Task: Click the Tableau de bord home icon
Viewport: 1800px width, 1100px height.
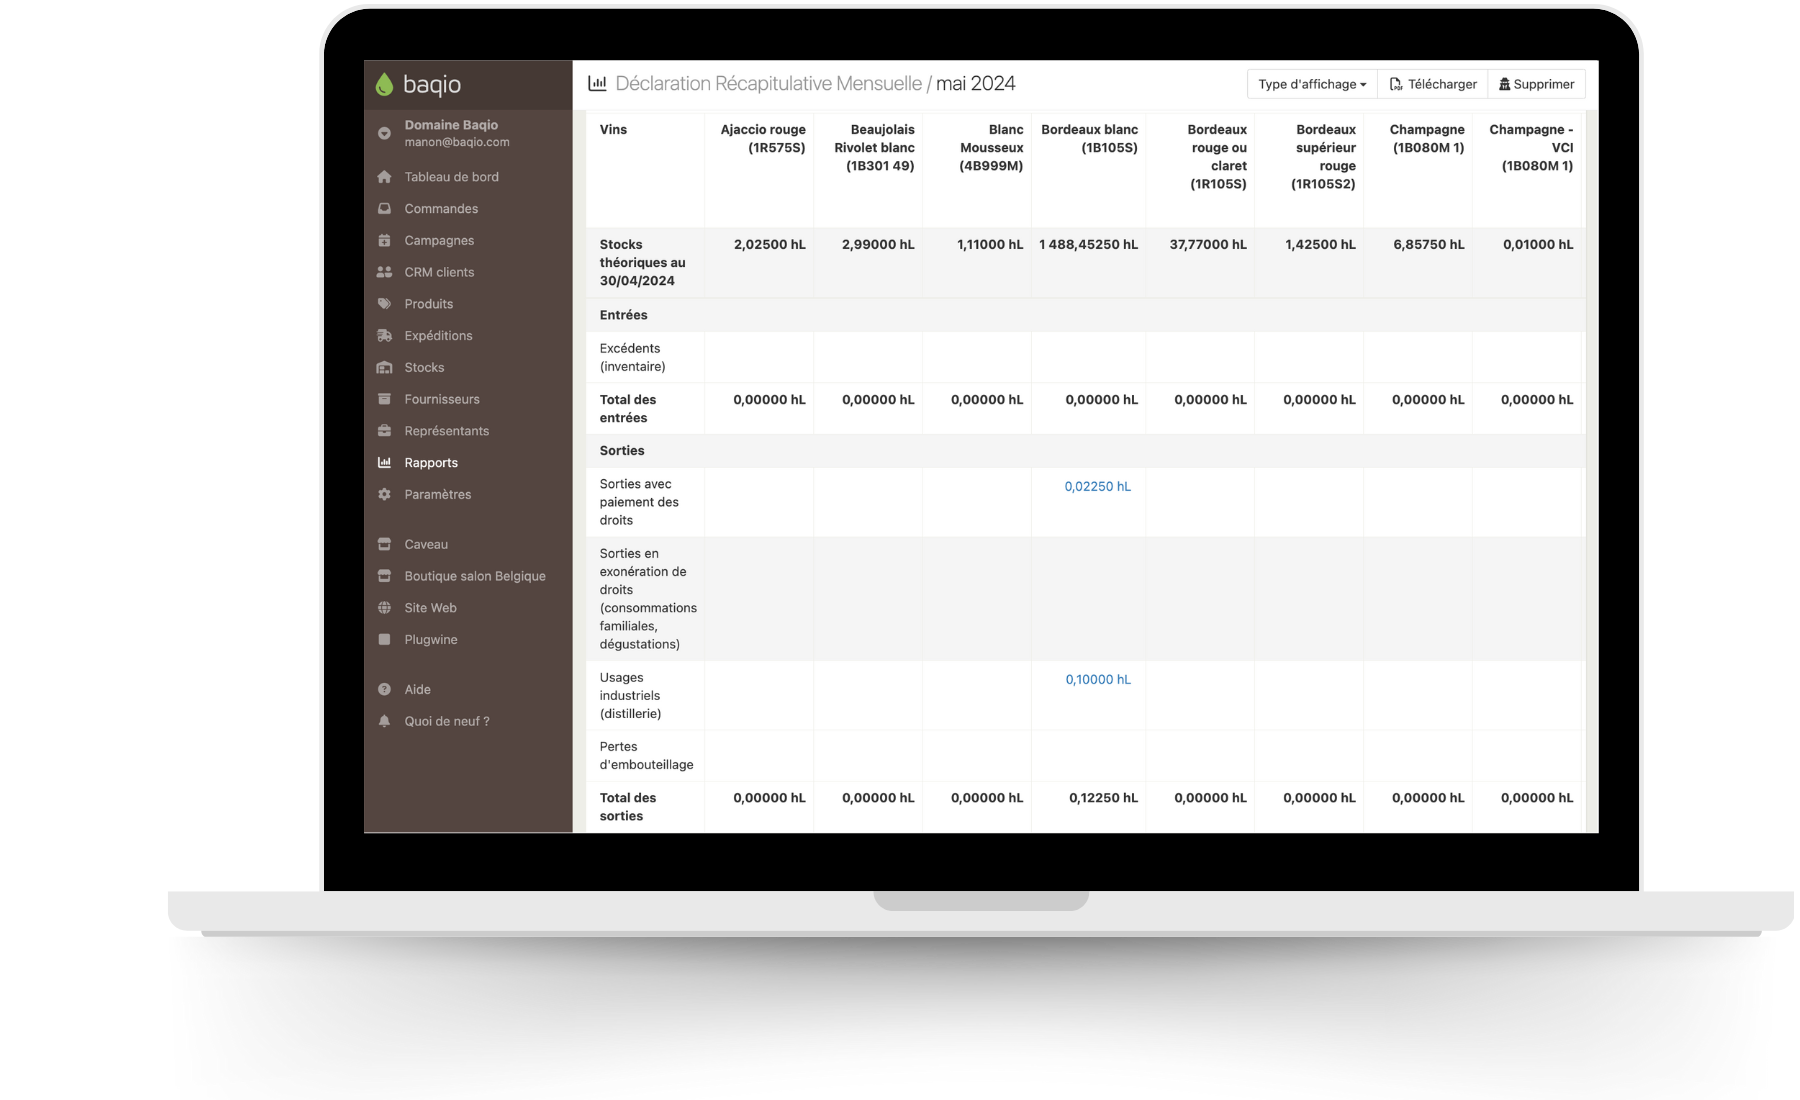Action: pos(384,177)
